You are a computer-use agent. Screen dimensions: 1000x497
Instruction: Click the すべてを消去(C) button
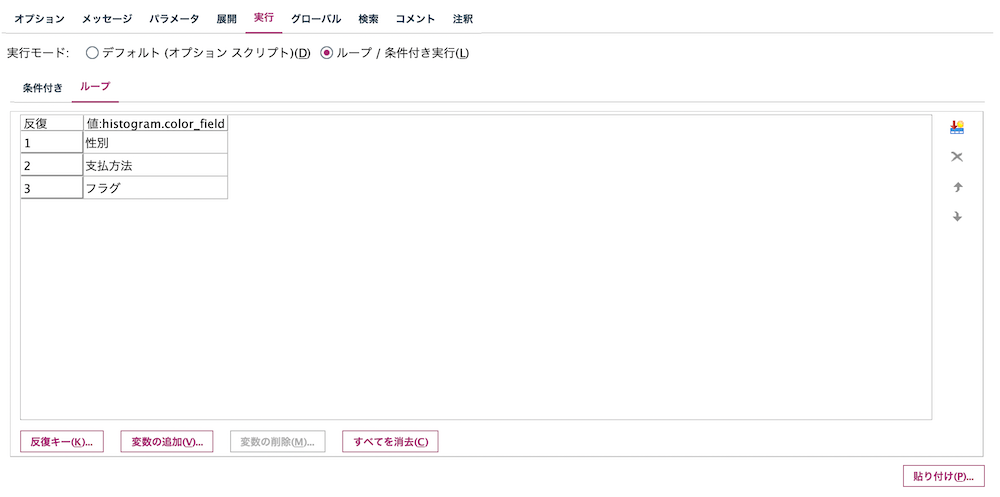[390, 441]
